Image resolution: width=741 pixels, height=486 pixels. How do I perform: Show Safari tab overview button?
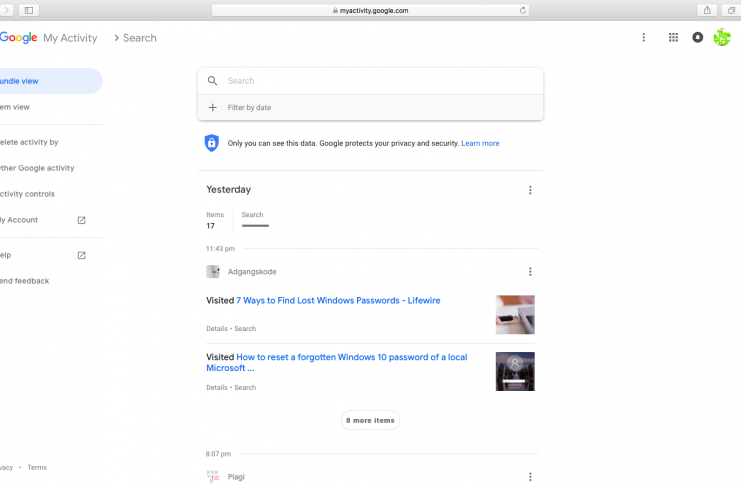(731, 10)
